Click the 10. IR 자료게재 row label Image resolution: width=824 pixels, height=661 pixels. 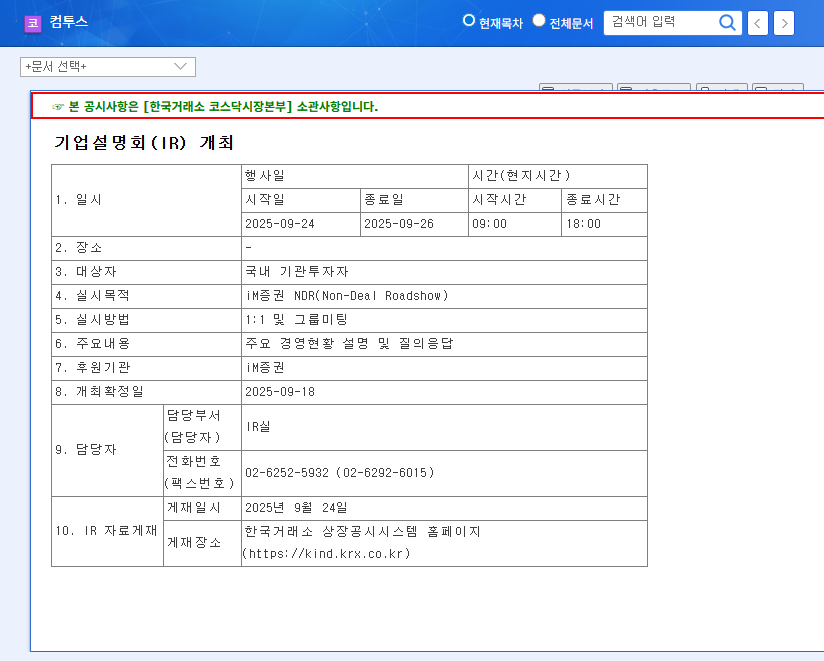click(107, 531)
